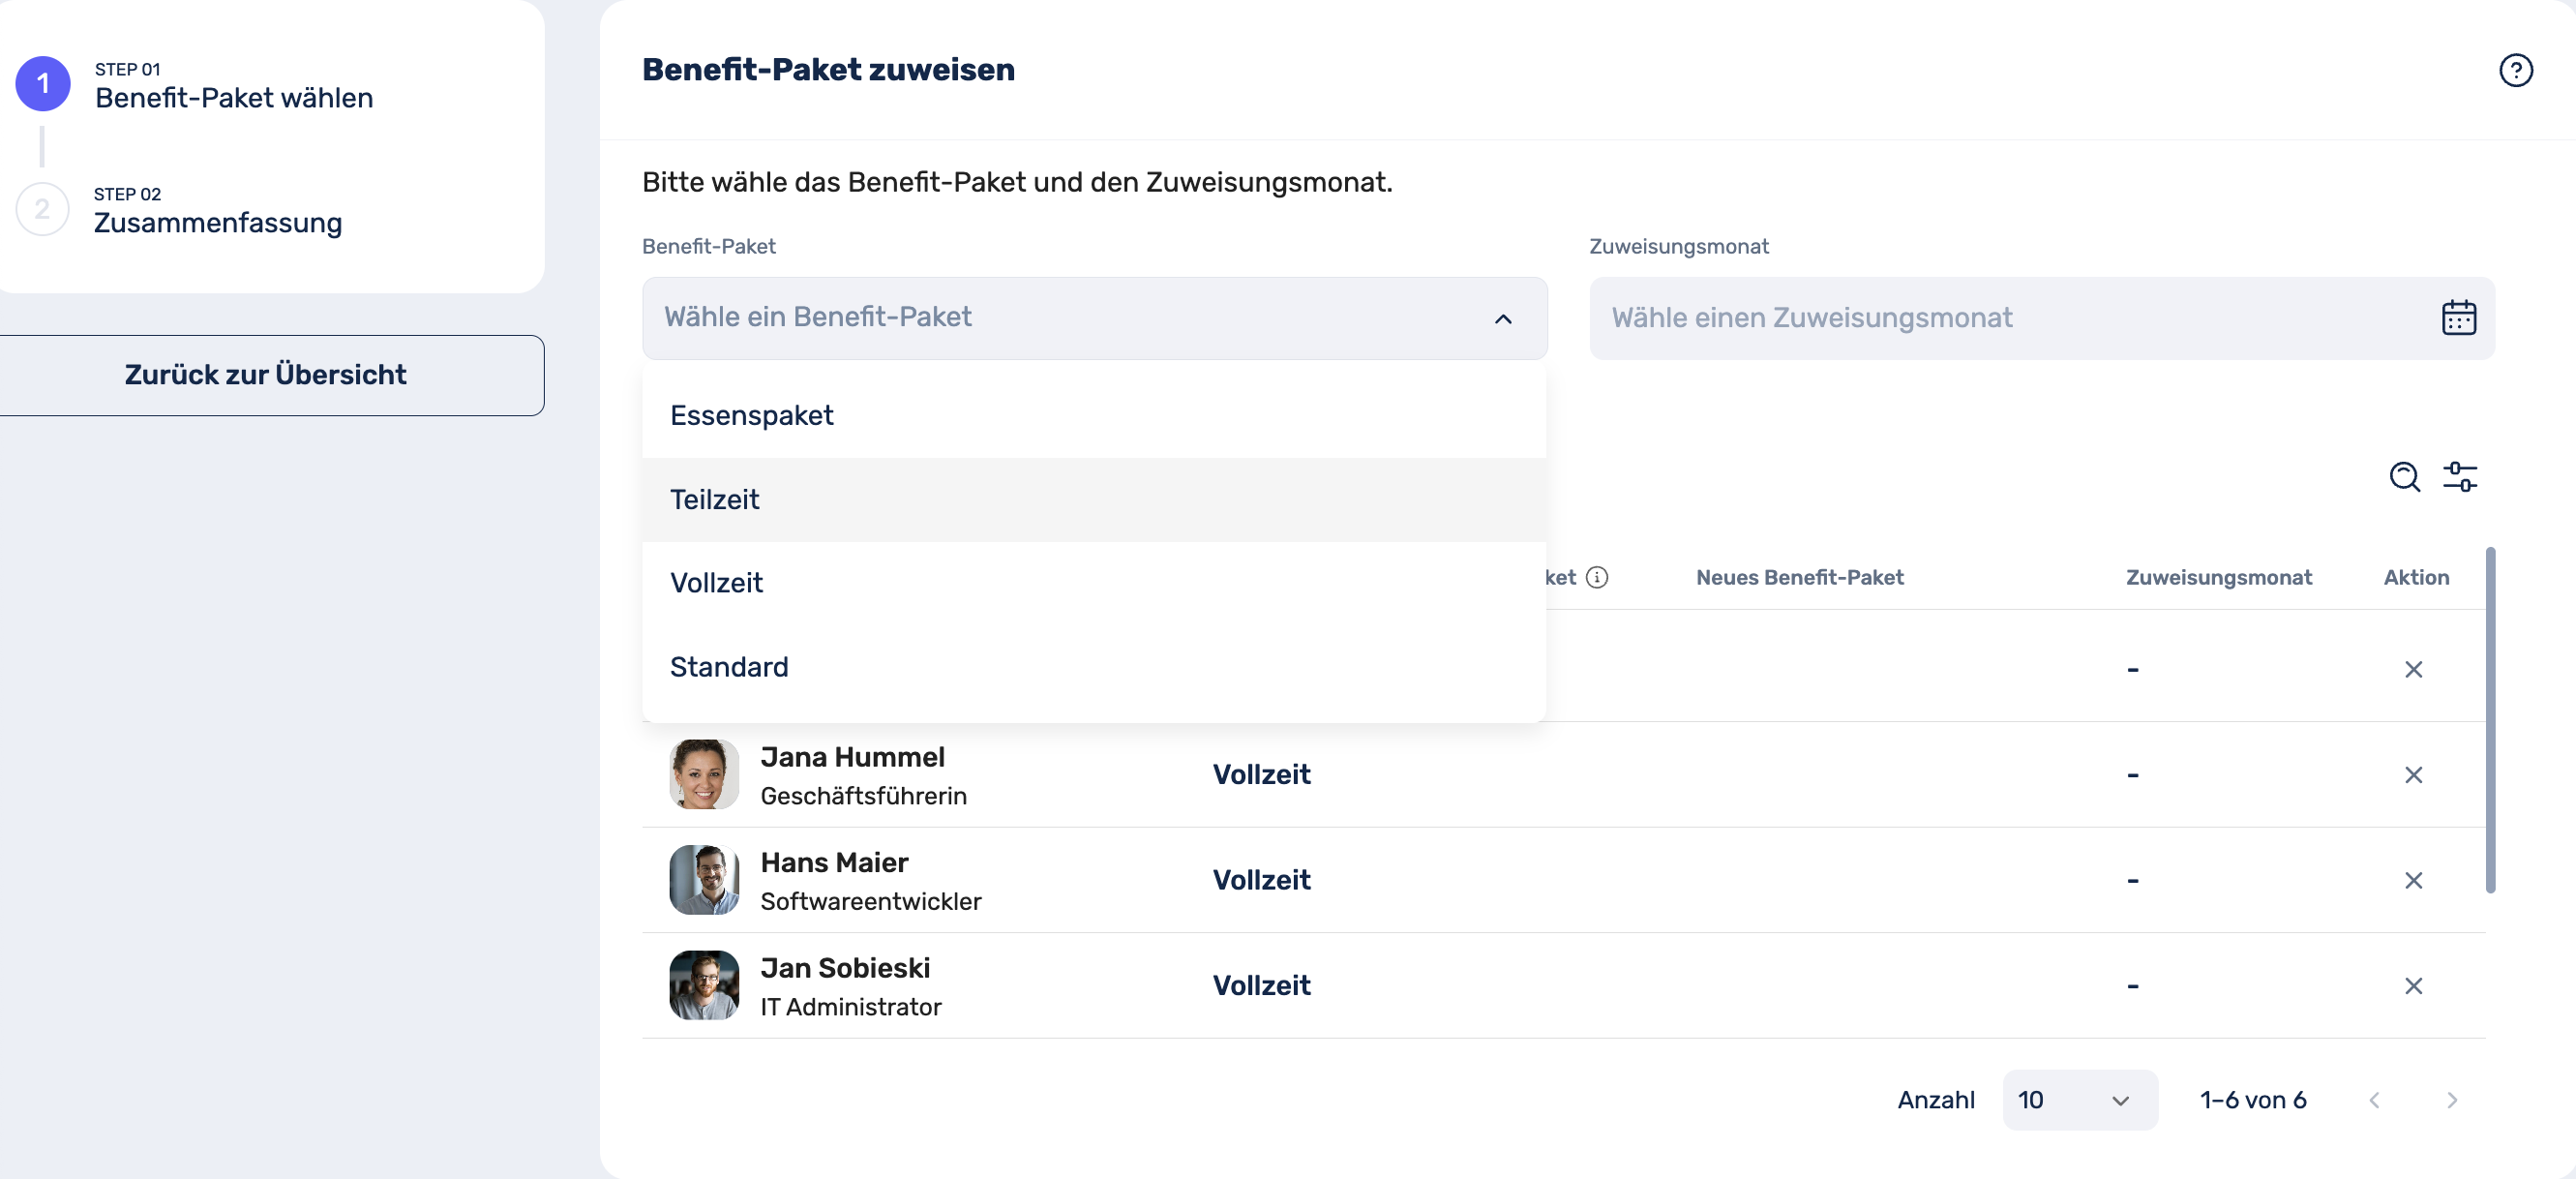Collapse the Benefit-Paket dropdown chevron

tap(1502, 319)
